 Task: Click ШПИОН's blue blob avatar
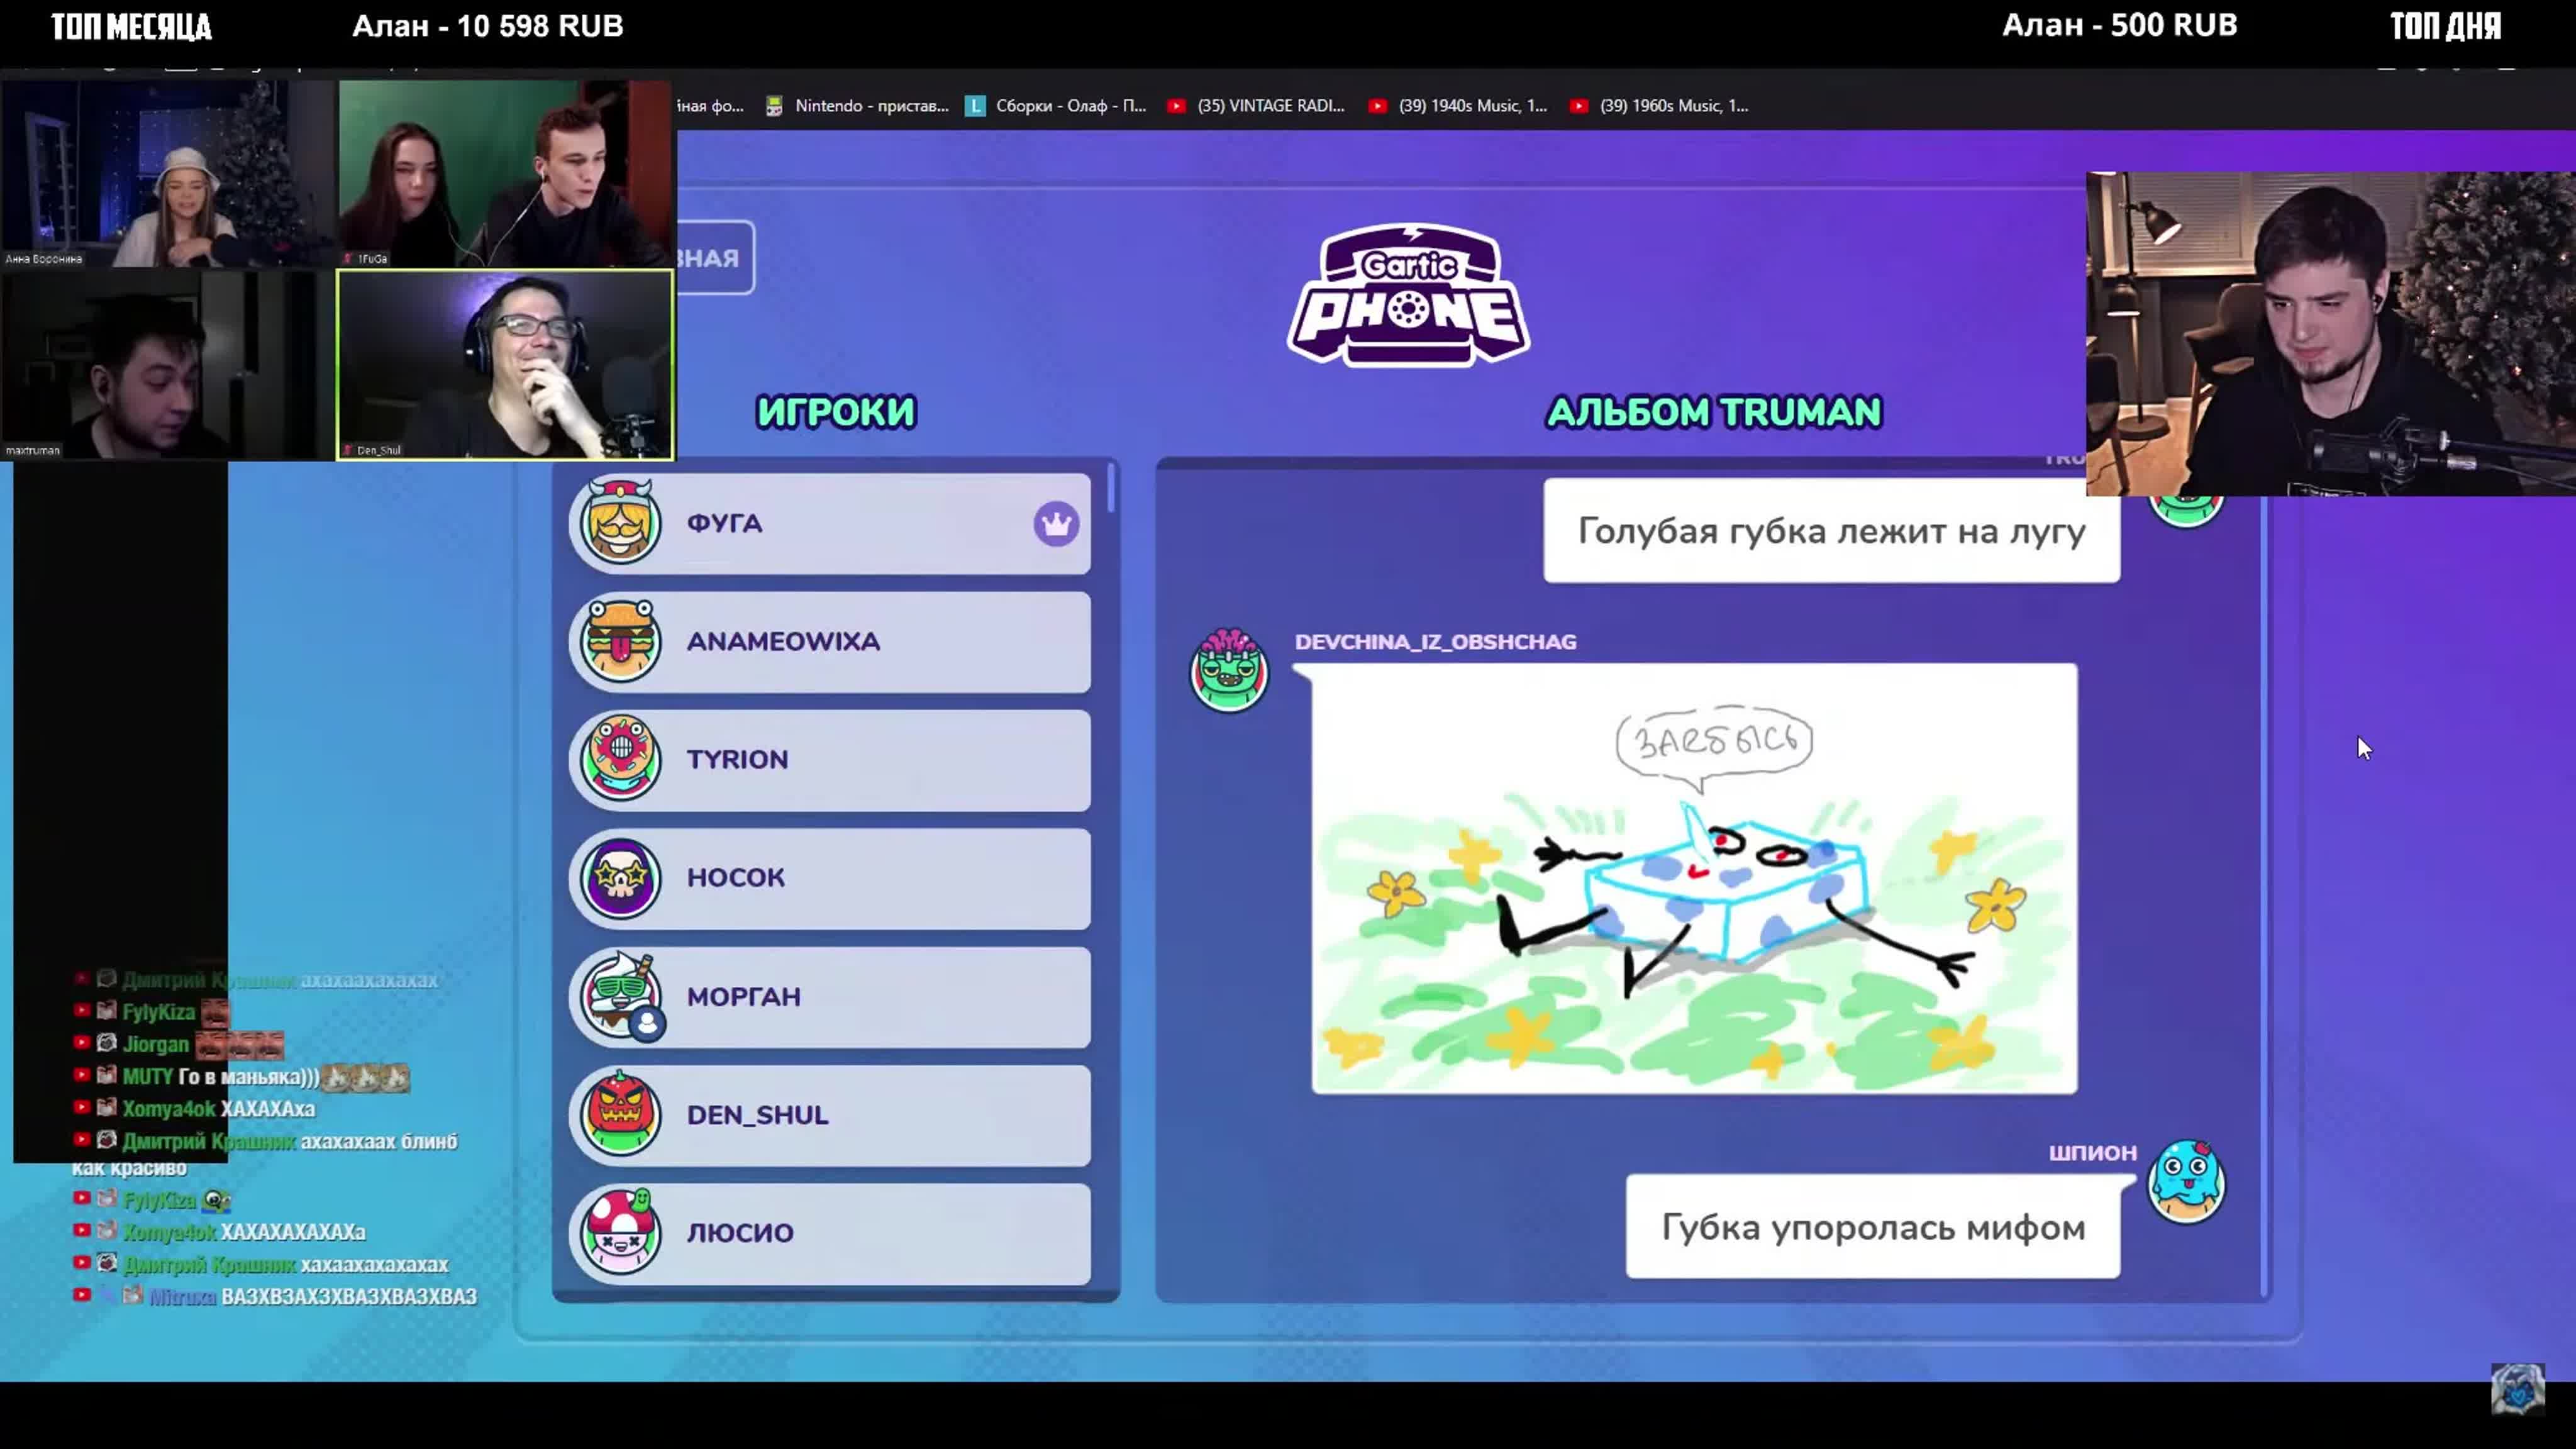2186,1182
